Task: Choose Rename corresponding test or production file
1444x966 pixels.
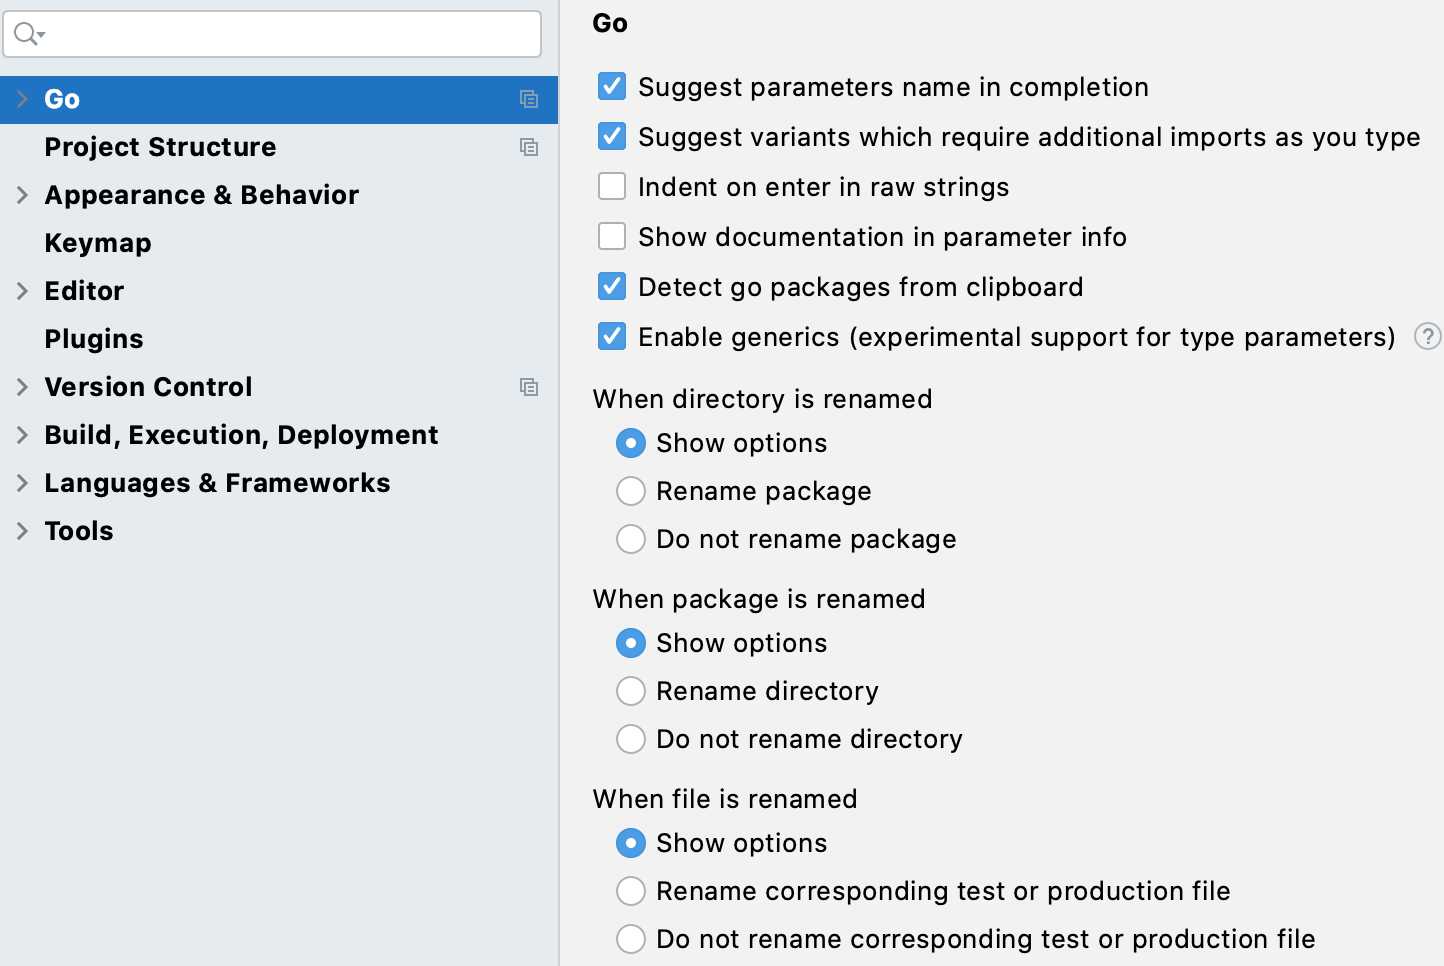Action: [x=631, y=891]
